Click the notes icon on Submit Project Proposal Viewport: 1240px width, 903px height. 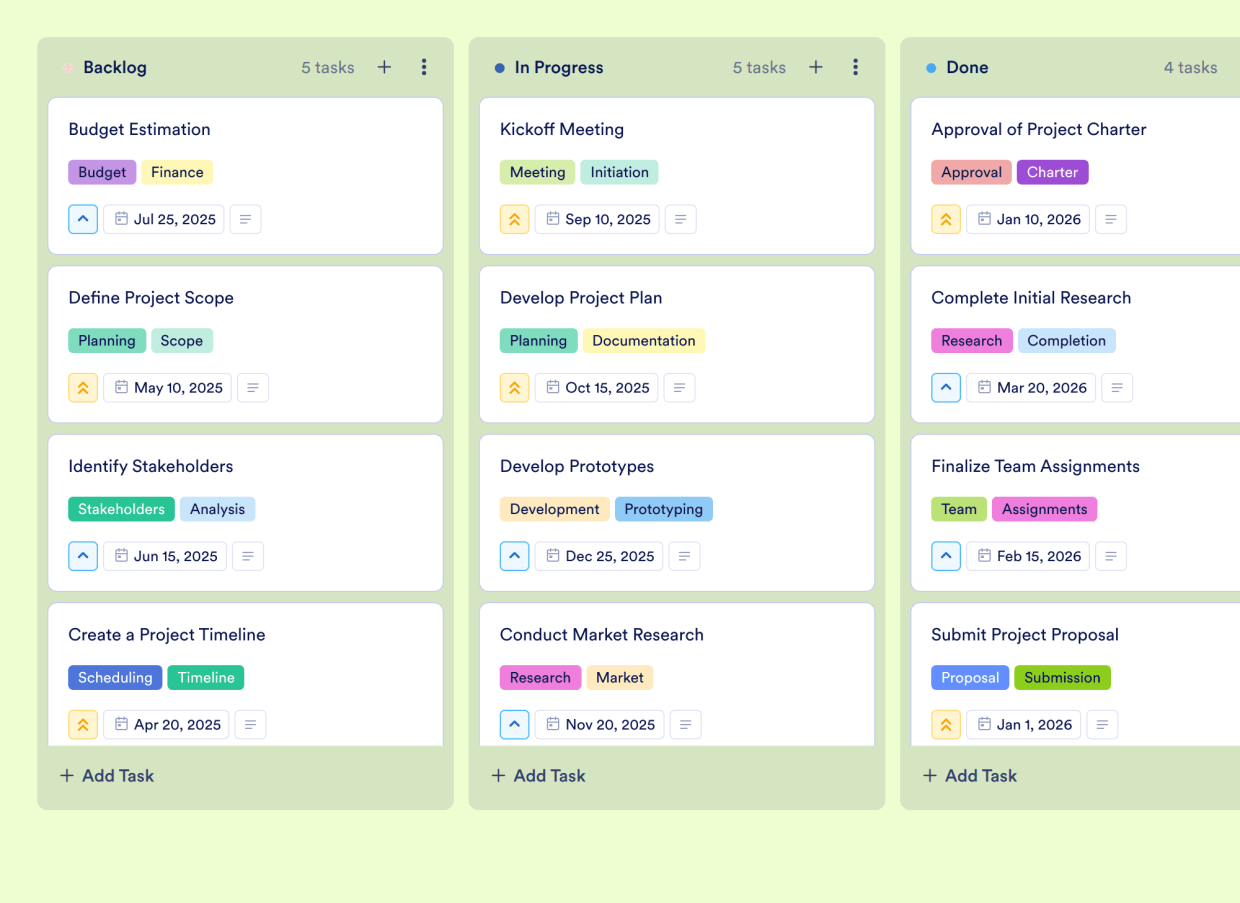(1102, 724)
